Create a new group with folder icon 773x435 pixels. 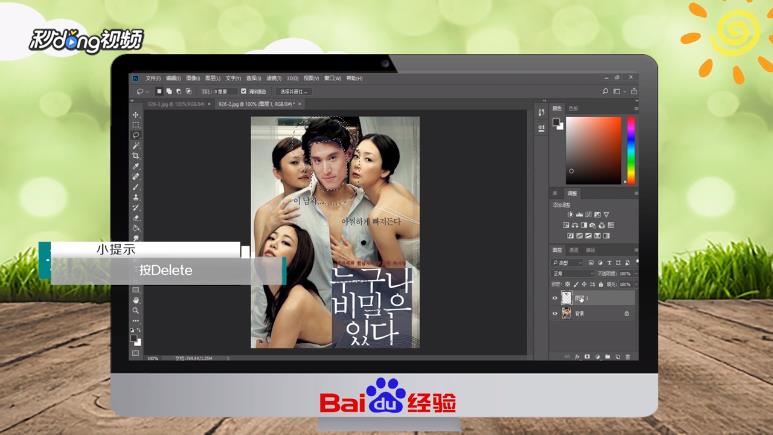(607, 357)
